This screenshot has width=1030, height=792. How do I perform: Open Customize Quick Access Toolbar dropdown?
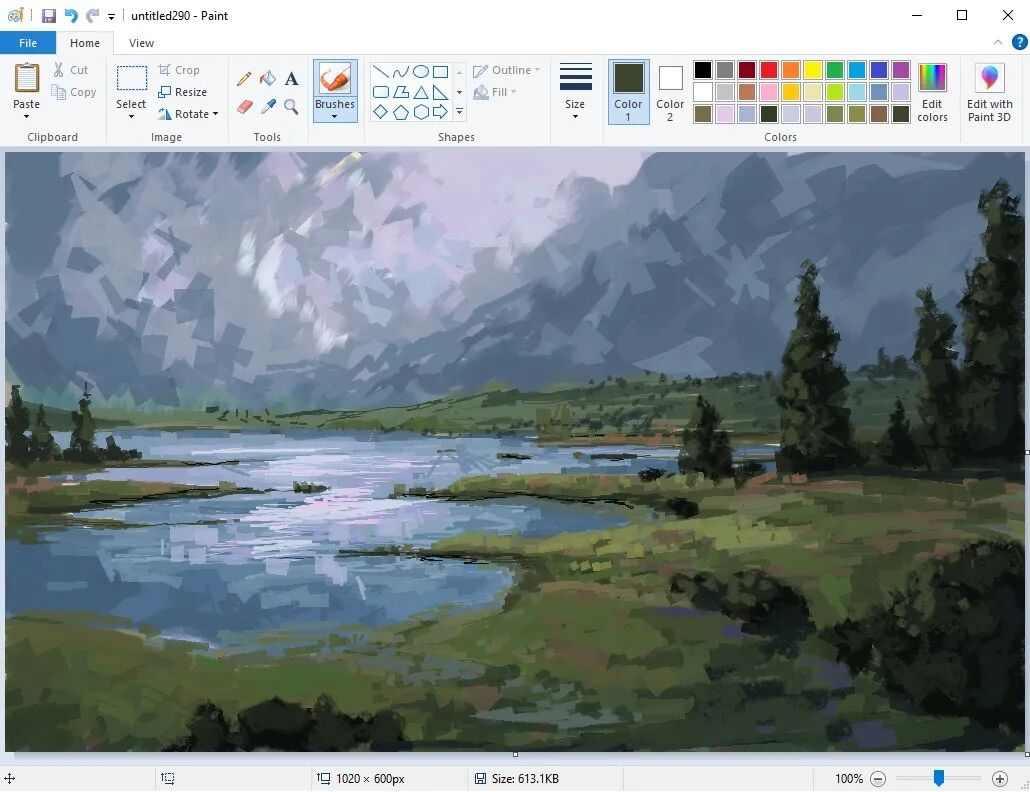pos(112,17)
